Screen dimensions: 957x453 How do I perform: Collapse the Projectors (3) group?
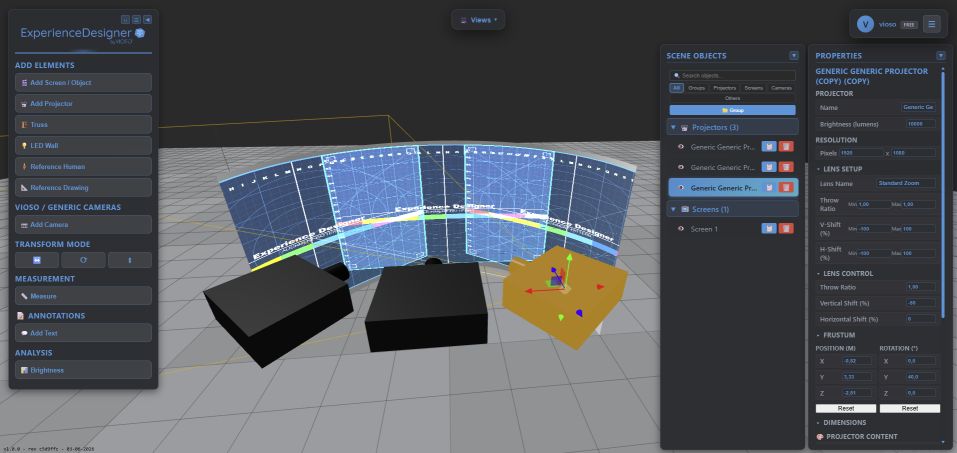(674, 128)
